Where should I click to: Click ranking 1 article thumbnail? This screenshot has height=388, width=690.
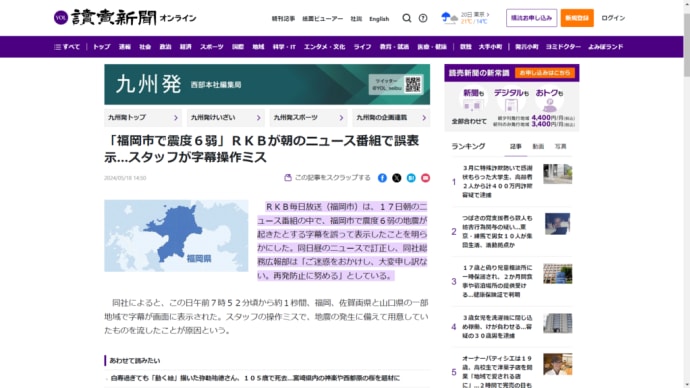pos(558,174)
